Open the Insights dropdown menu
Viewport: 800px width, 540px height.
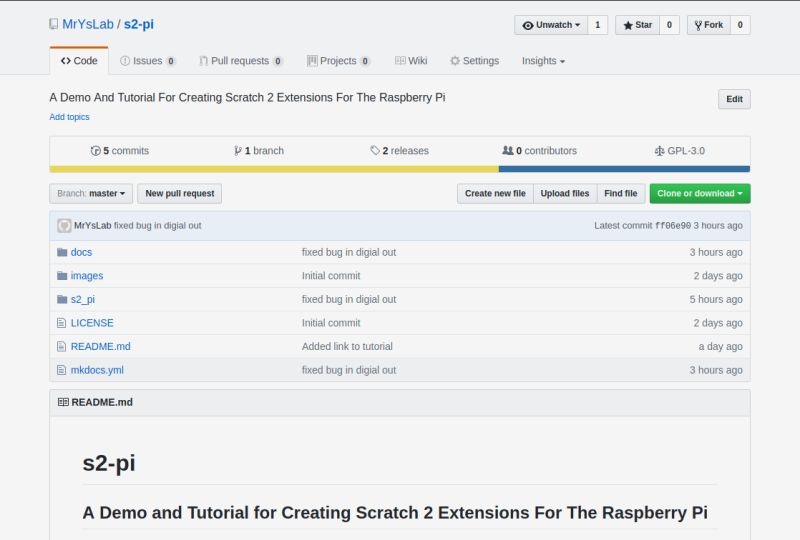[543, 61]
